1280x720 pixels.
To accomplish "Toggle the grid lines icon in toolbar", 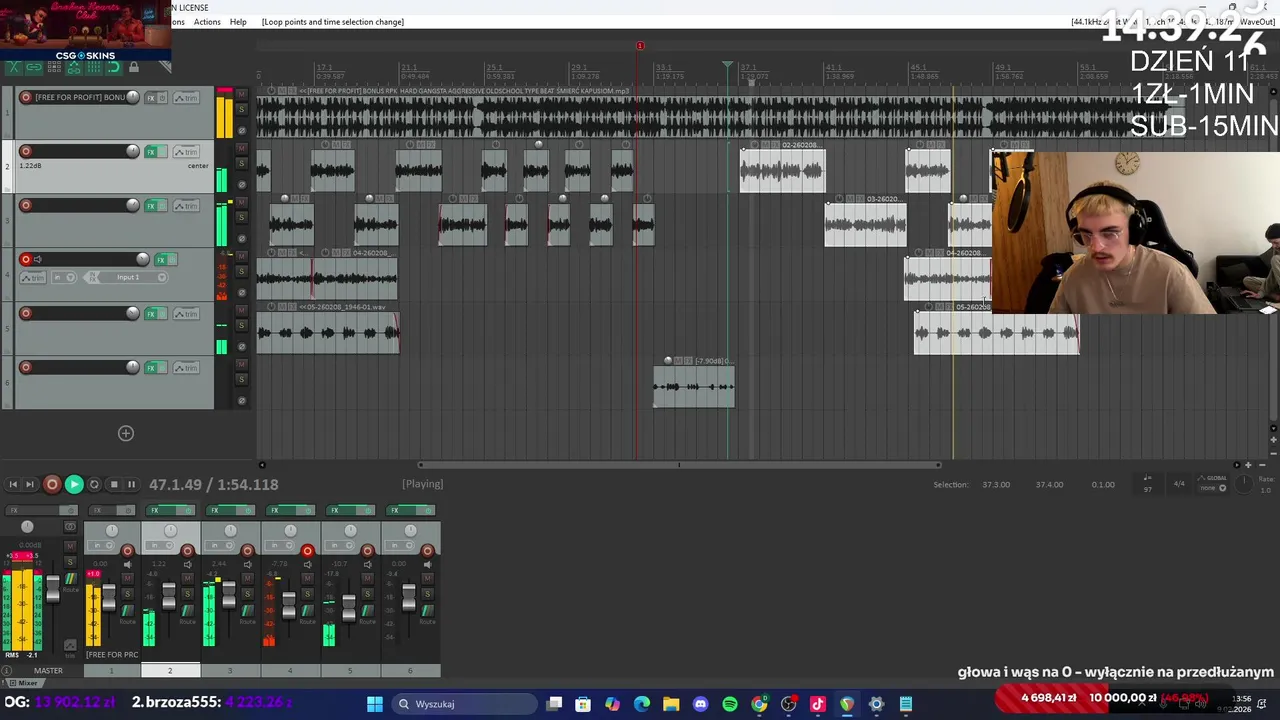I will tap(94, 67).
